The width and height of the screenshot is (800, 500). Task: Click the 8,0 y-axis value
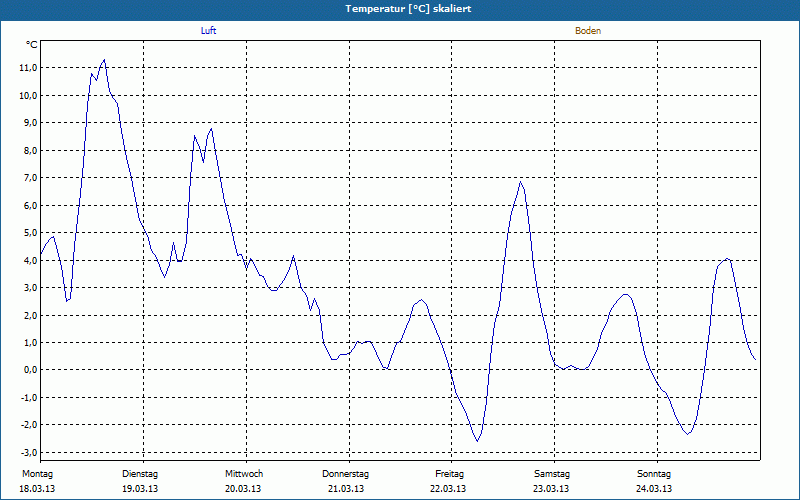coord(30,151)
